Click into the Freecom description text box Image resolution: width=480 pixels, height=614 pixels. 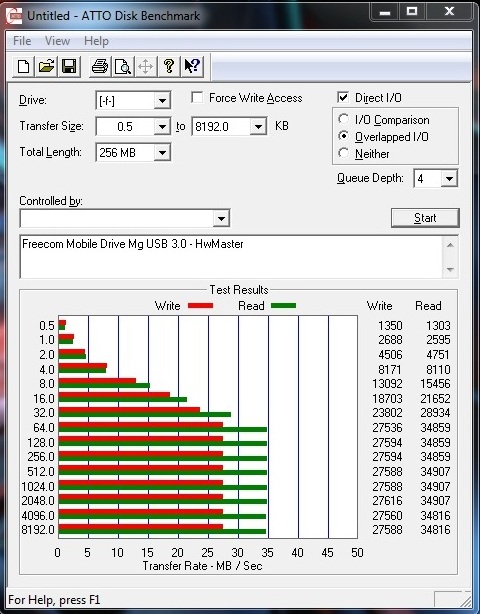tap(232, 257)
